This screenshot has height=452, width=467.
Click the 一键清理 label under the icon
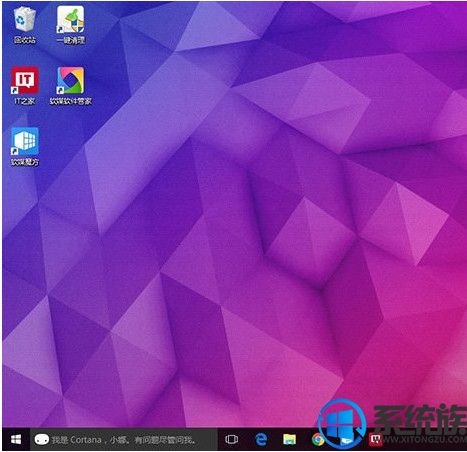click(70, 40)
